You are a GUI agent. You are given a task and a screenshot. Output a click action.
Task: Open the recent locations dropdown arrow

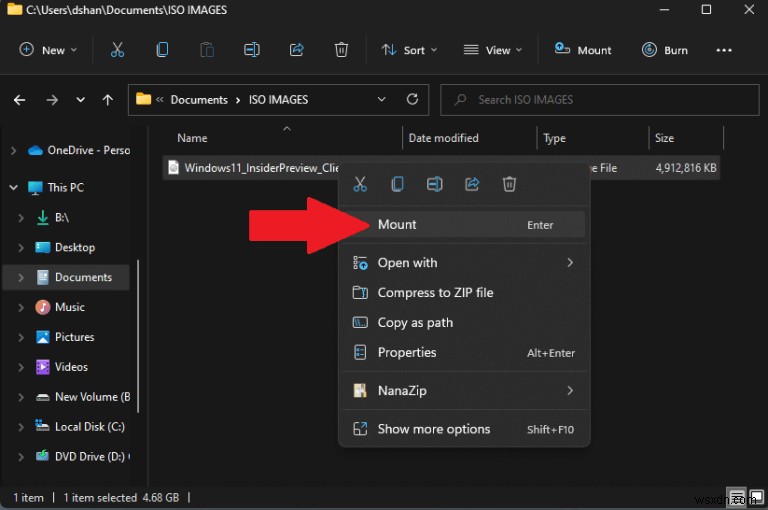pyautogui.click(x=80, y=100)
